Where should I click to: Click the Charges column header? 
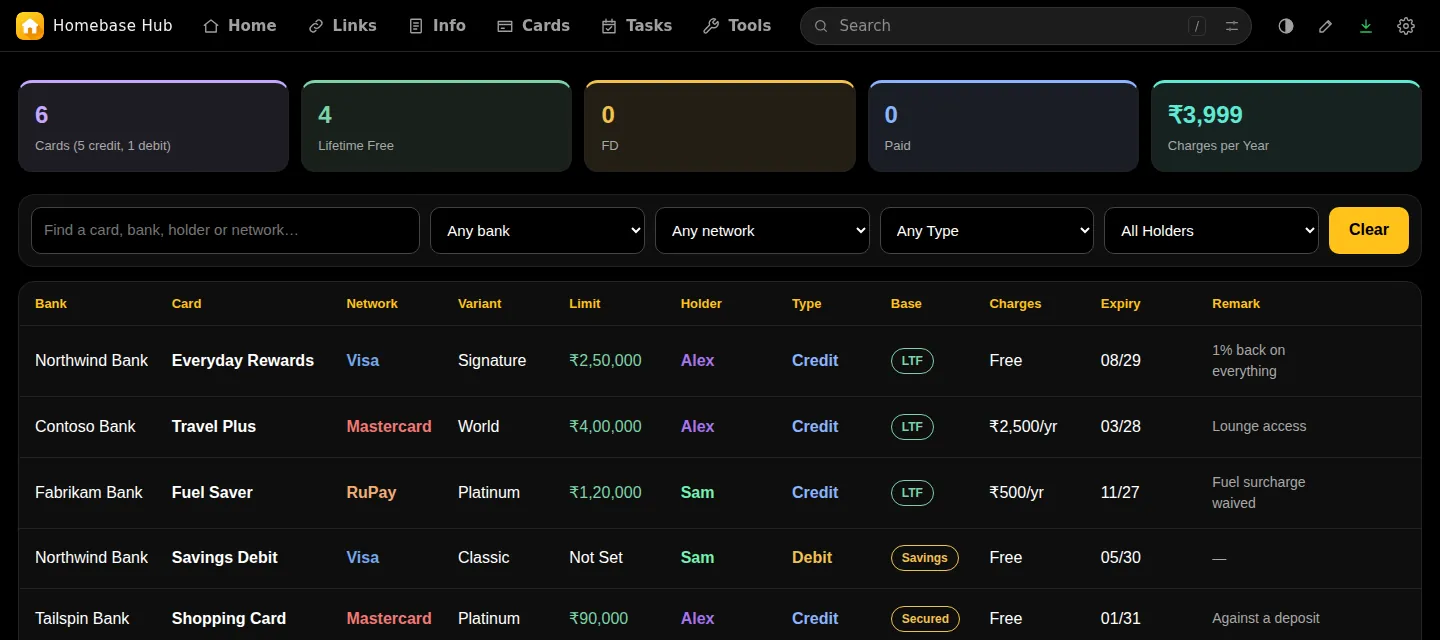click(x=1015, y=304)
